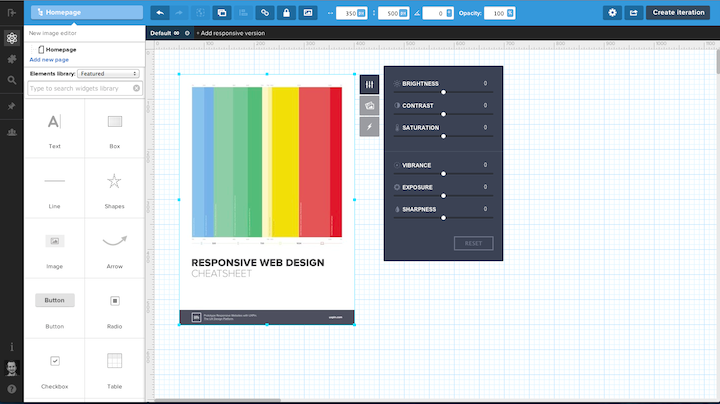
Task: Click the search widgets library field
Action: click(81, 89)
